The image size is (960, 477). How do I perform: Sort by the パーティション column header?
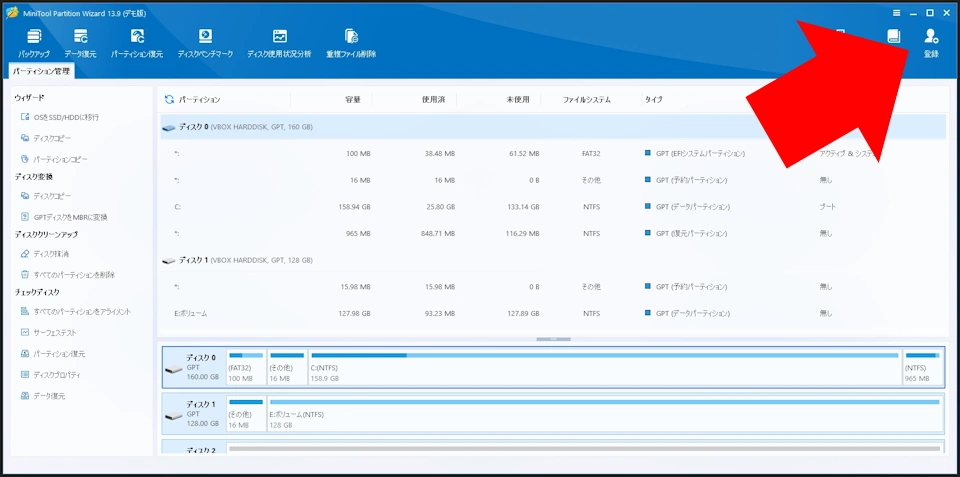200,99
